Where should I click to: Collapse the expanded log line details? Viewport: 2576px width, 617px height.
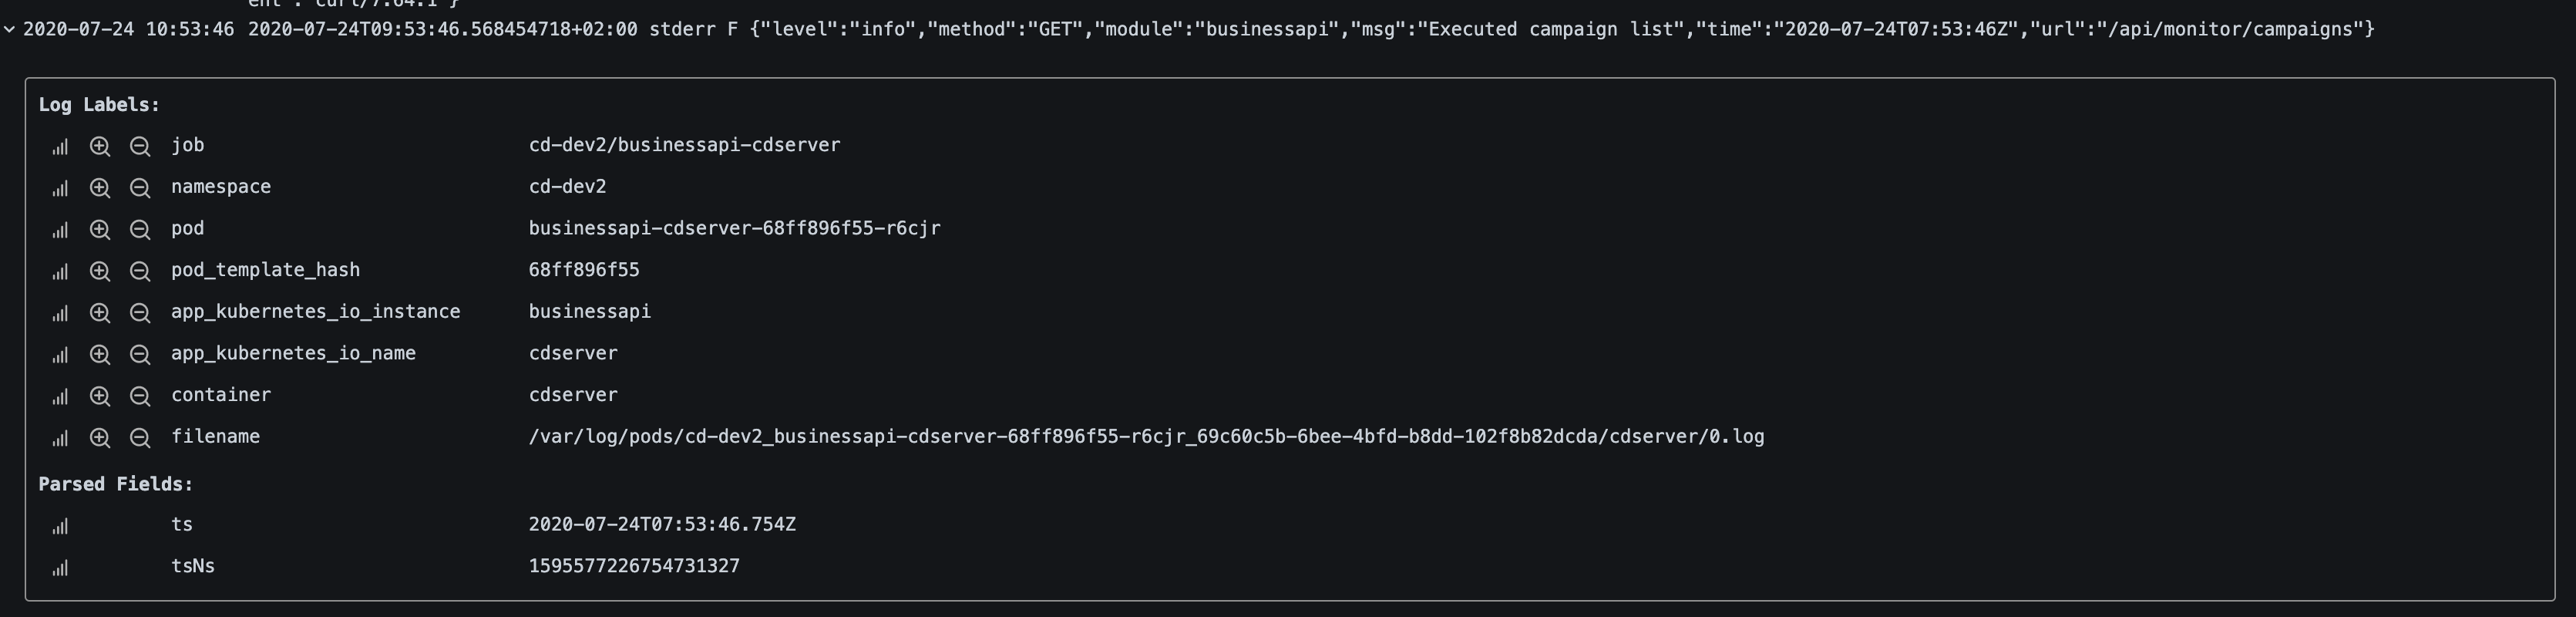[10, 31]
